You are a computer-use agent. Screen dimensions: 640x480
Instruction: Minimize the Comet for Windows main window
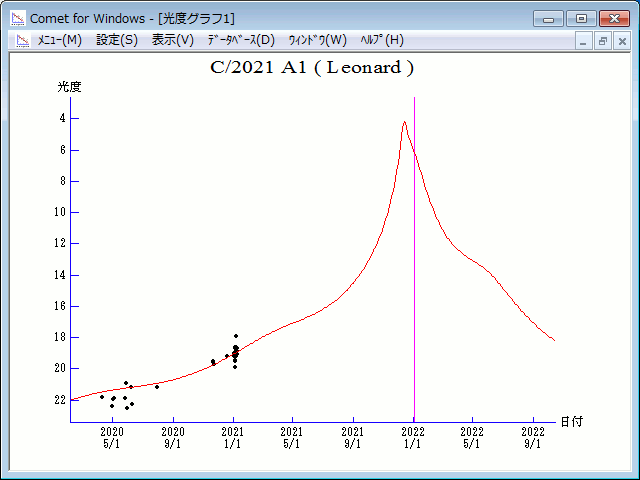pos(548,18)
